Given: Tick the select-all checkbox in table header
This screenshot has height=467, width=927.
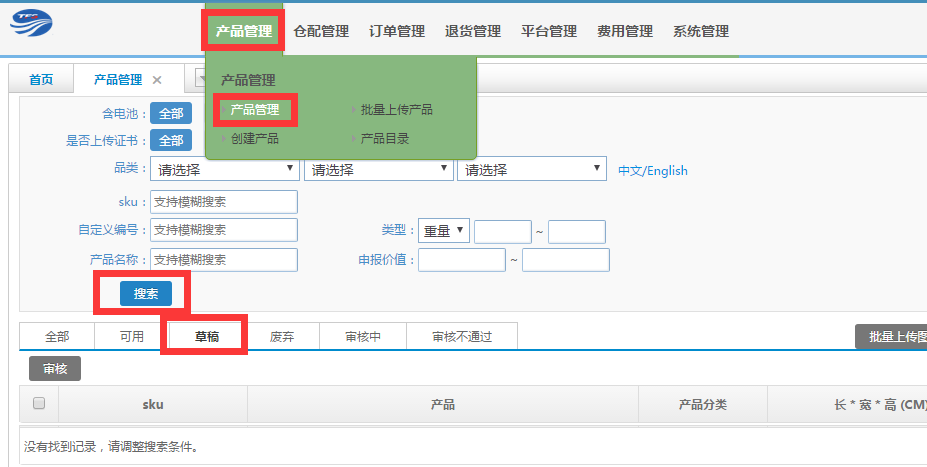Looking at the screenshot, I should [x=39, y=404].
